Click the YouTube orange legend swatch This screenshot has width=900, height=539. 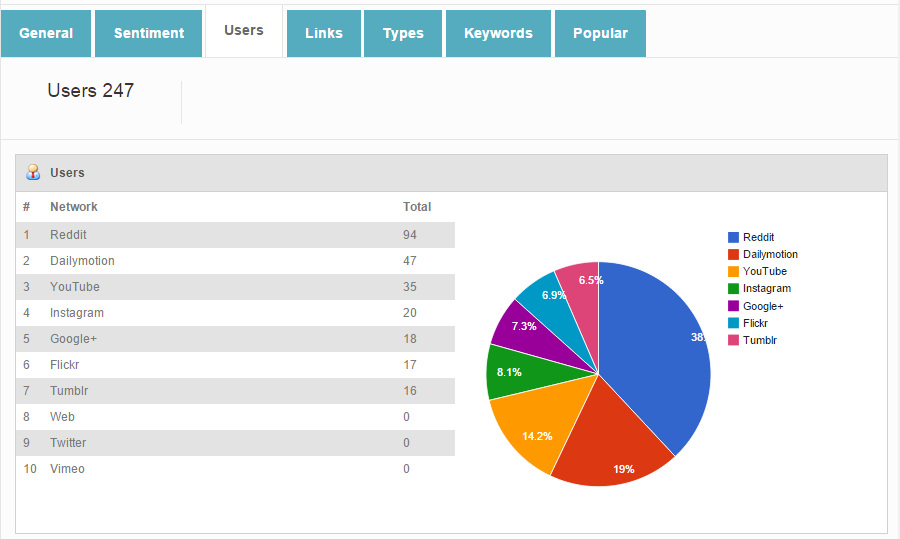(x=733, y=272)
